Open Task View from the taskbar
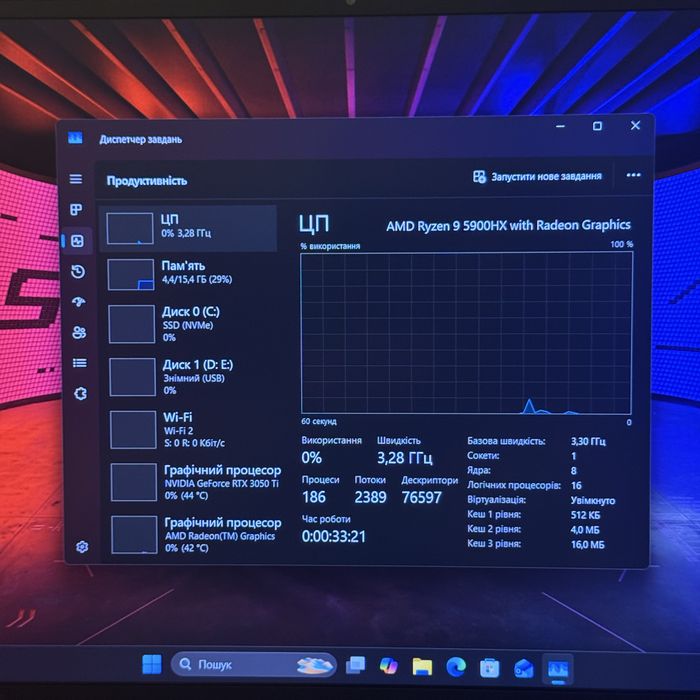This screenshot has width=700, height=700. (x=355, y=665)
